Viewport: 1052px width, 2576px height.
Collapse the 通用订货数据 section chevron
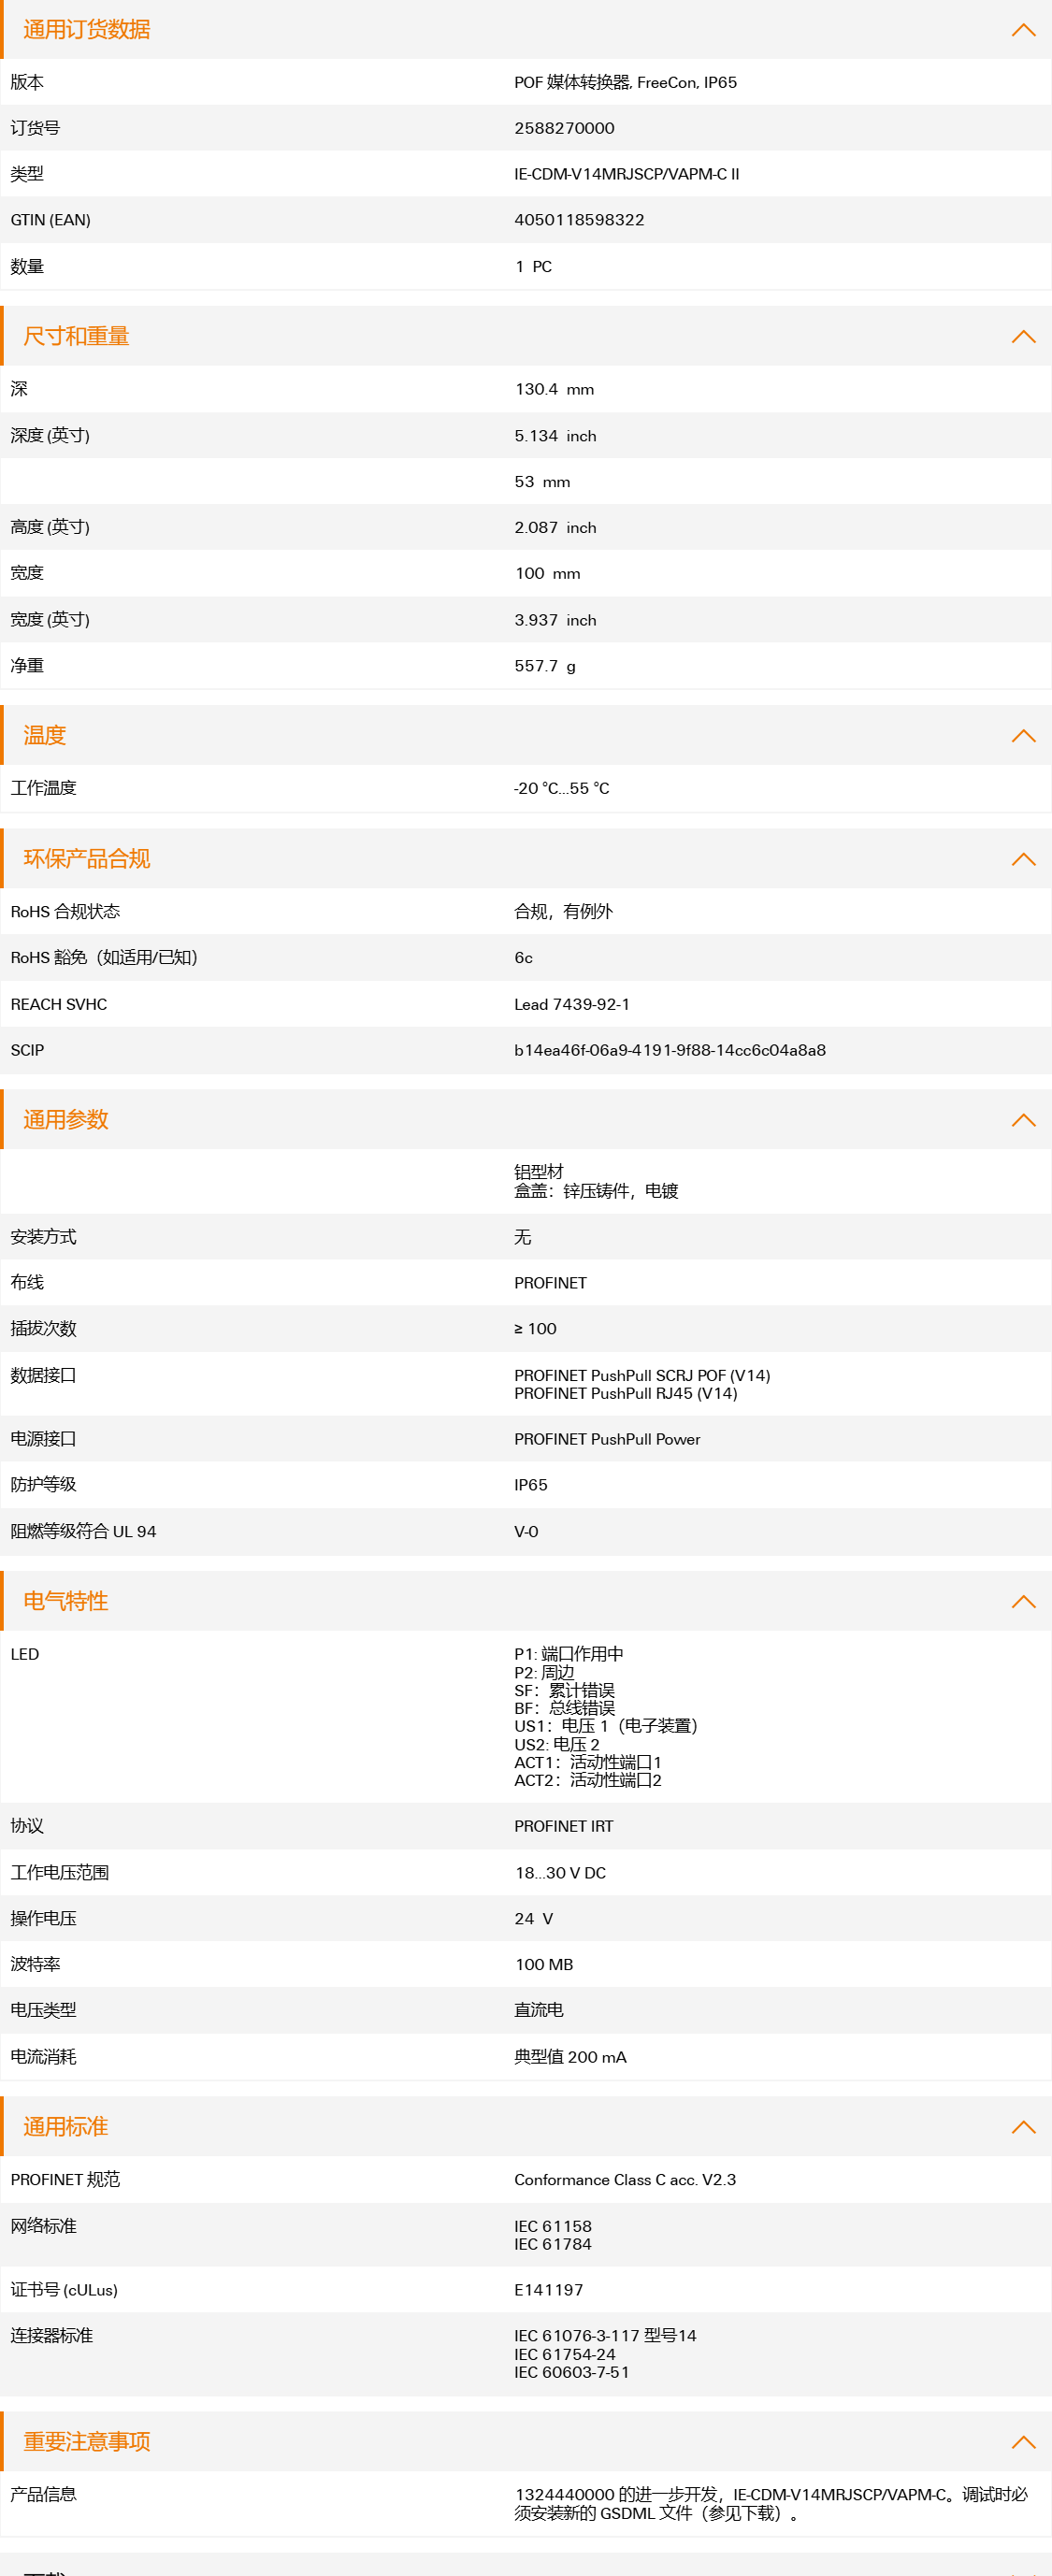[x=1023, y=30]
